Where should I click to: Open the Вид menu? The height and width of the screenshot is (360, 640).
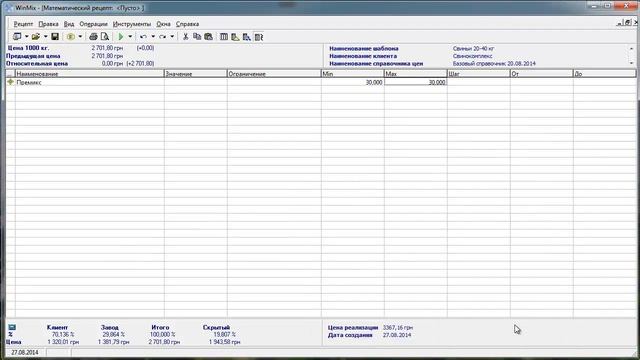tap(69, 24)
